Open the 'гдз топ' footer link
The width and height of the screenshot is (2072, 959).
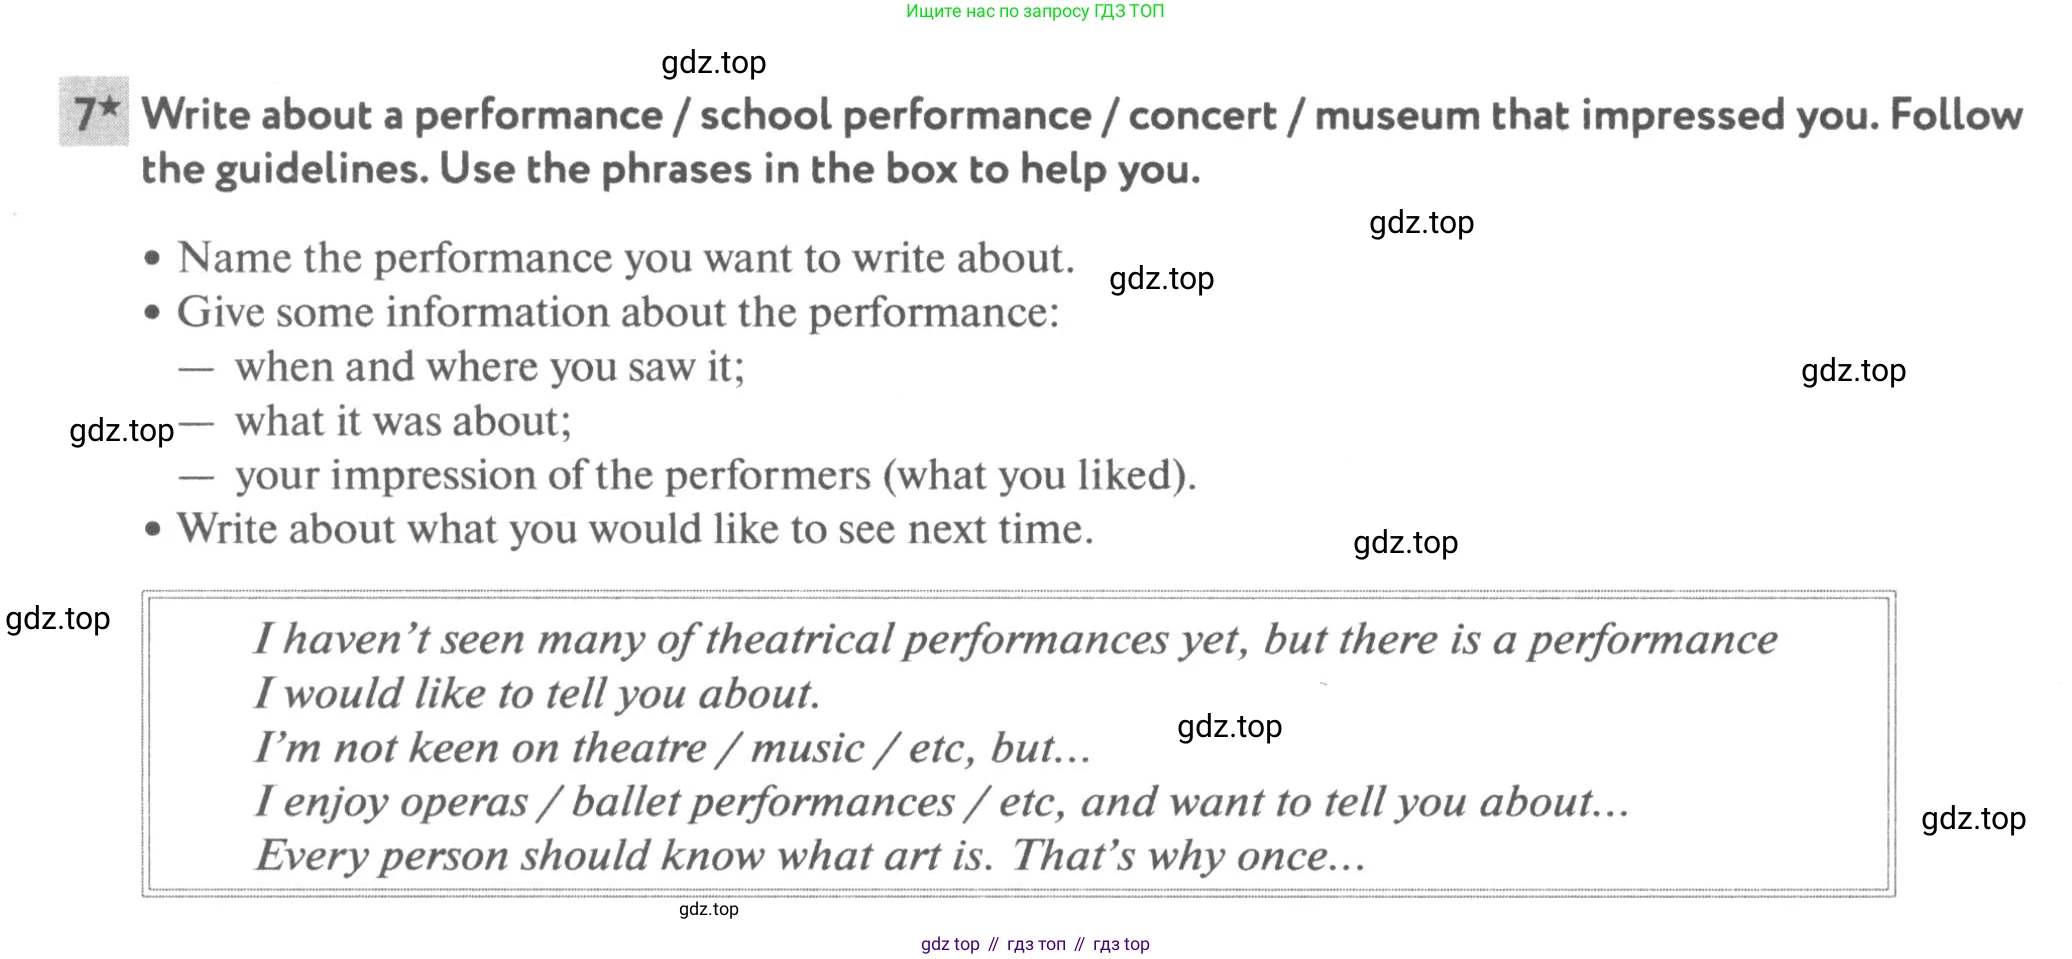click(x=1036, y=944)
